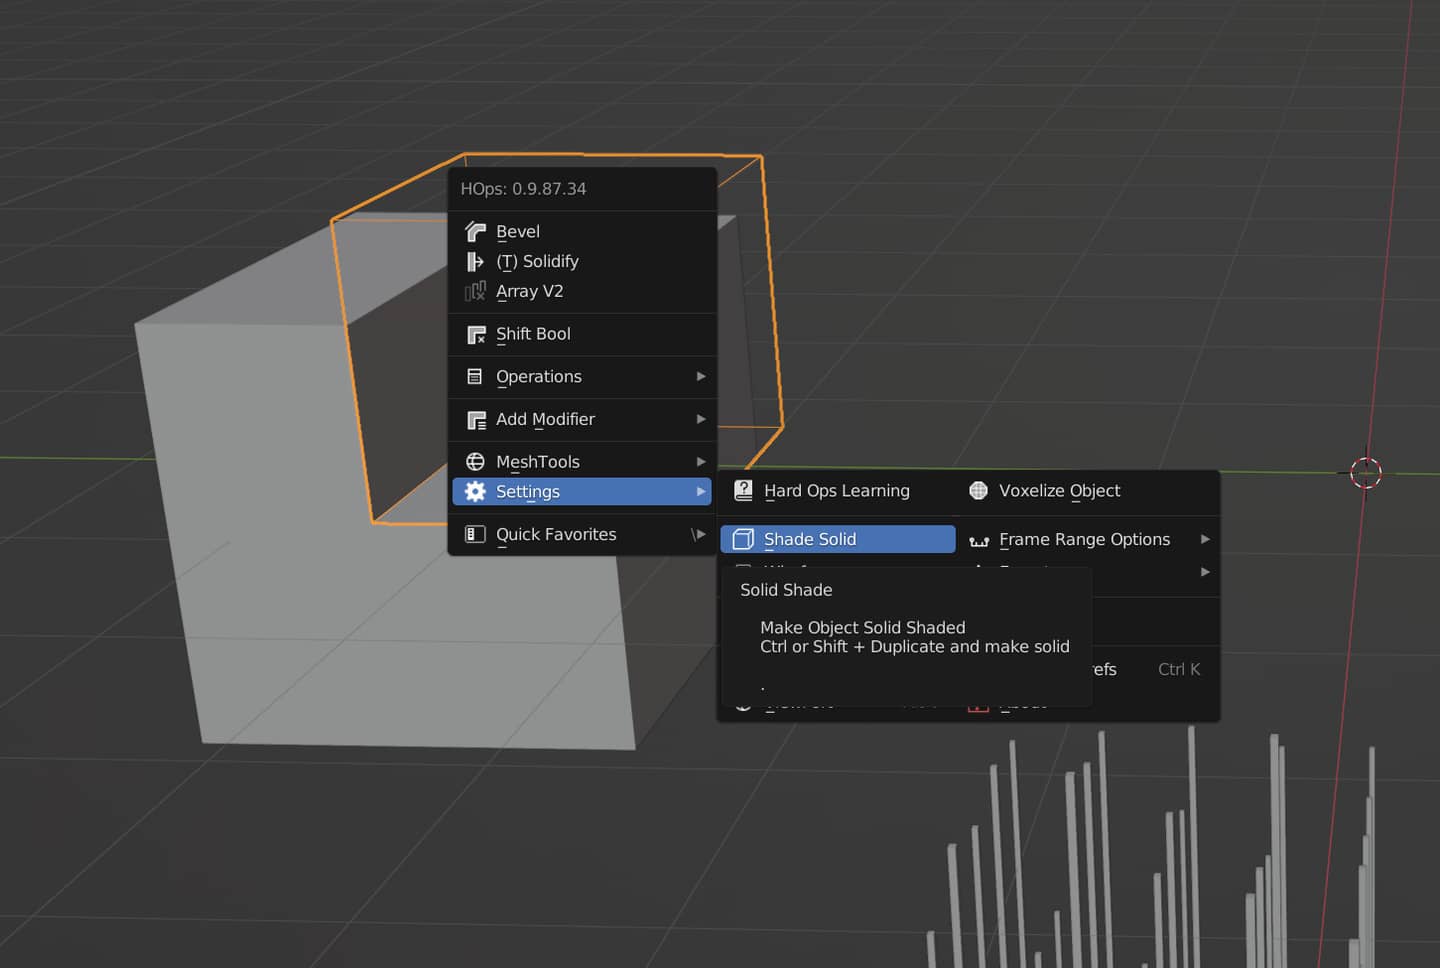The width and height of the screenshot is (1440, 968).
Task: Expand arrow beside Settings
Action: (701, 492)
